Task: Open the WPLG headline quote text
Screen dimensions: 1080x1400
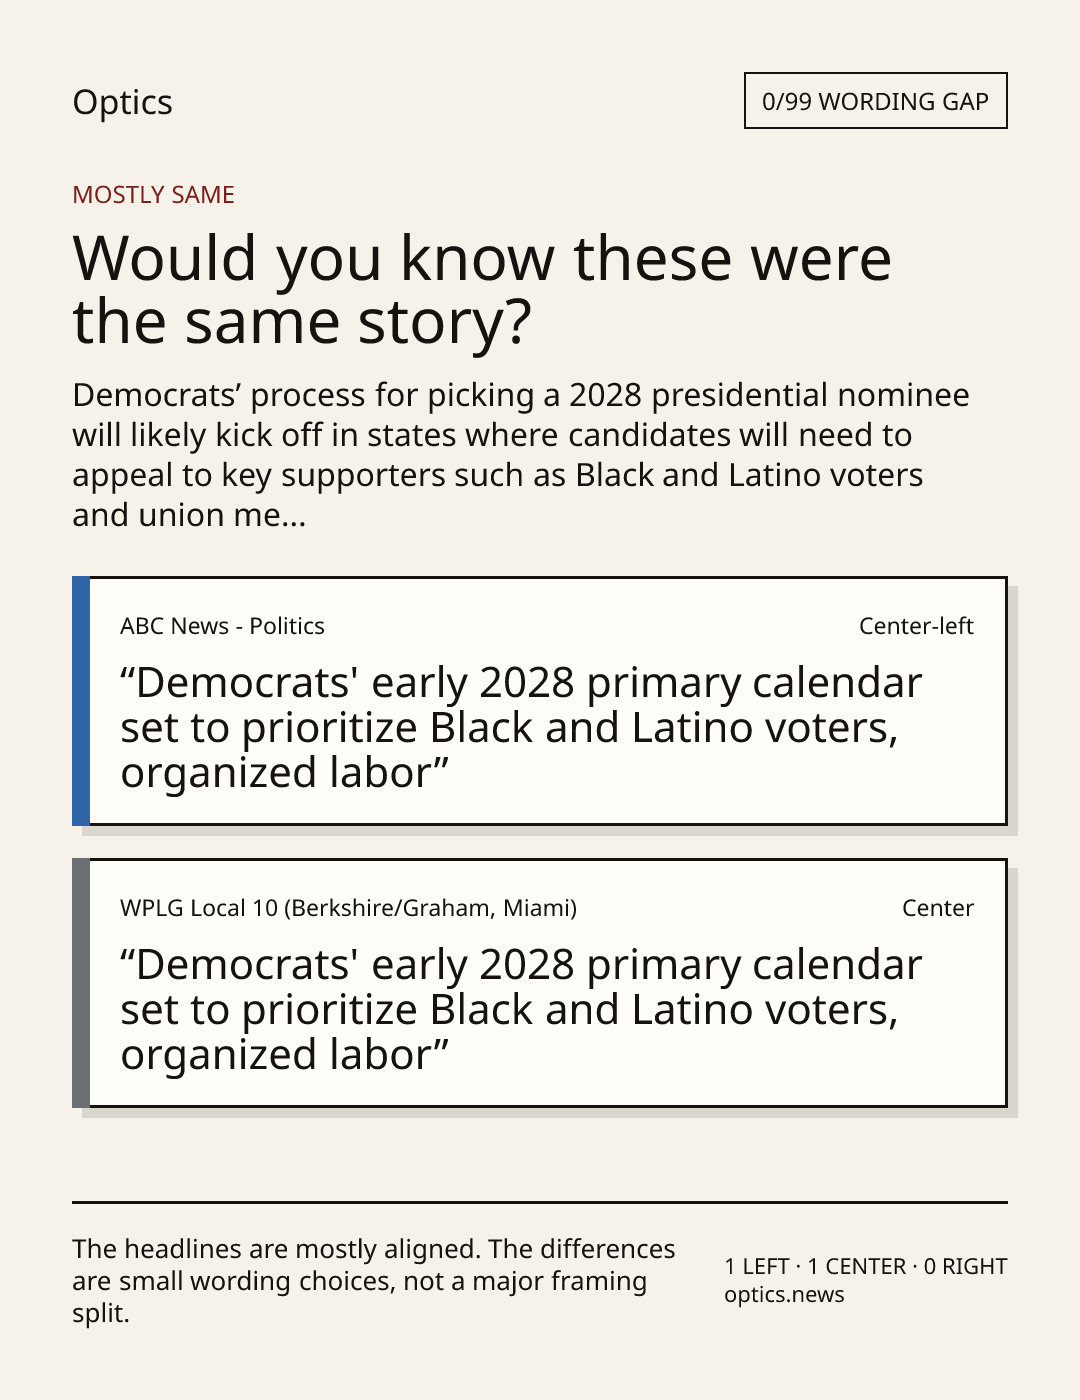Action: coord(521,1010)
